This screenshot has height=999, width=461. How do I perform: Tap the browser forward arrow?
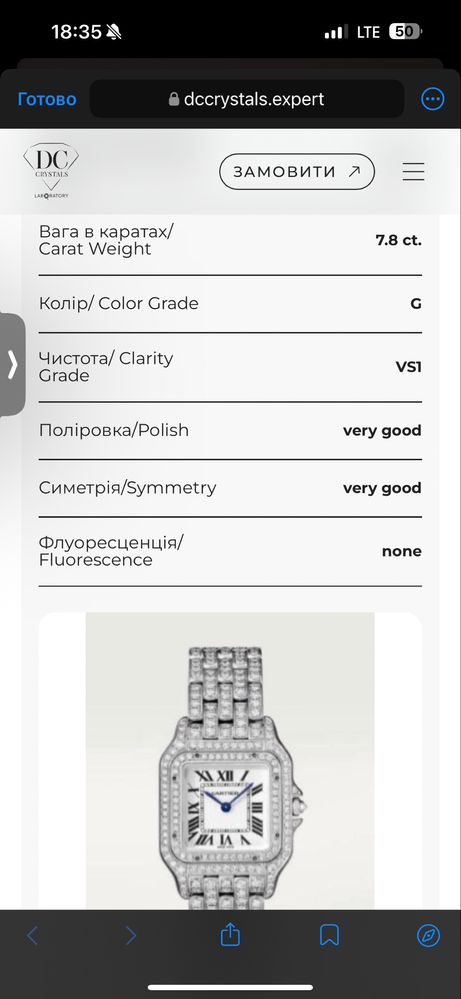tap(131, 935)
